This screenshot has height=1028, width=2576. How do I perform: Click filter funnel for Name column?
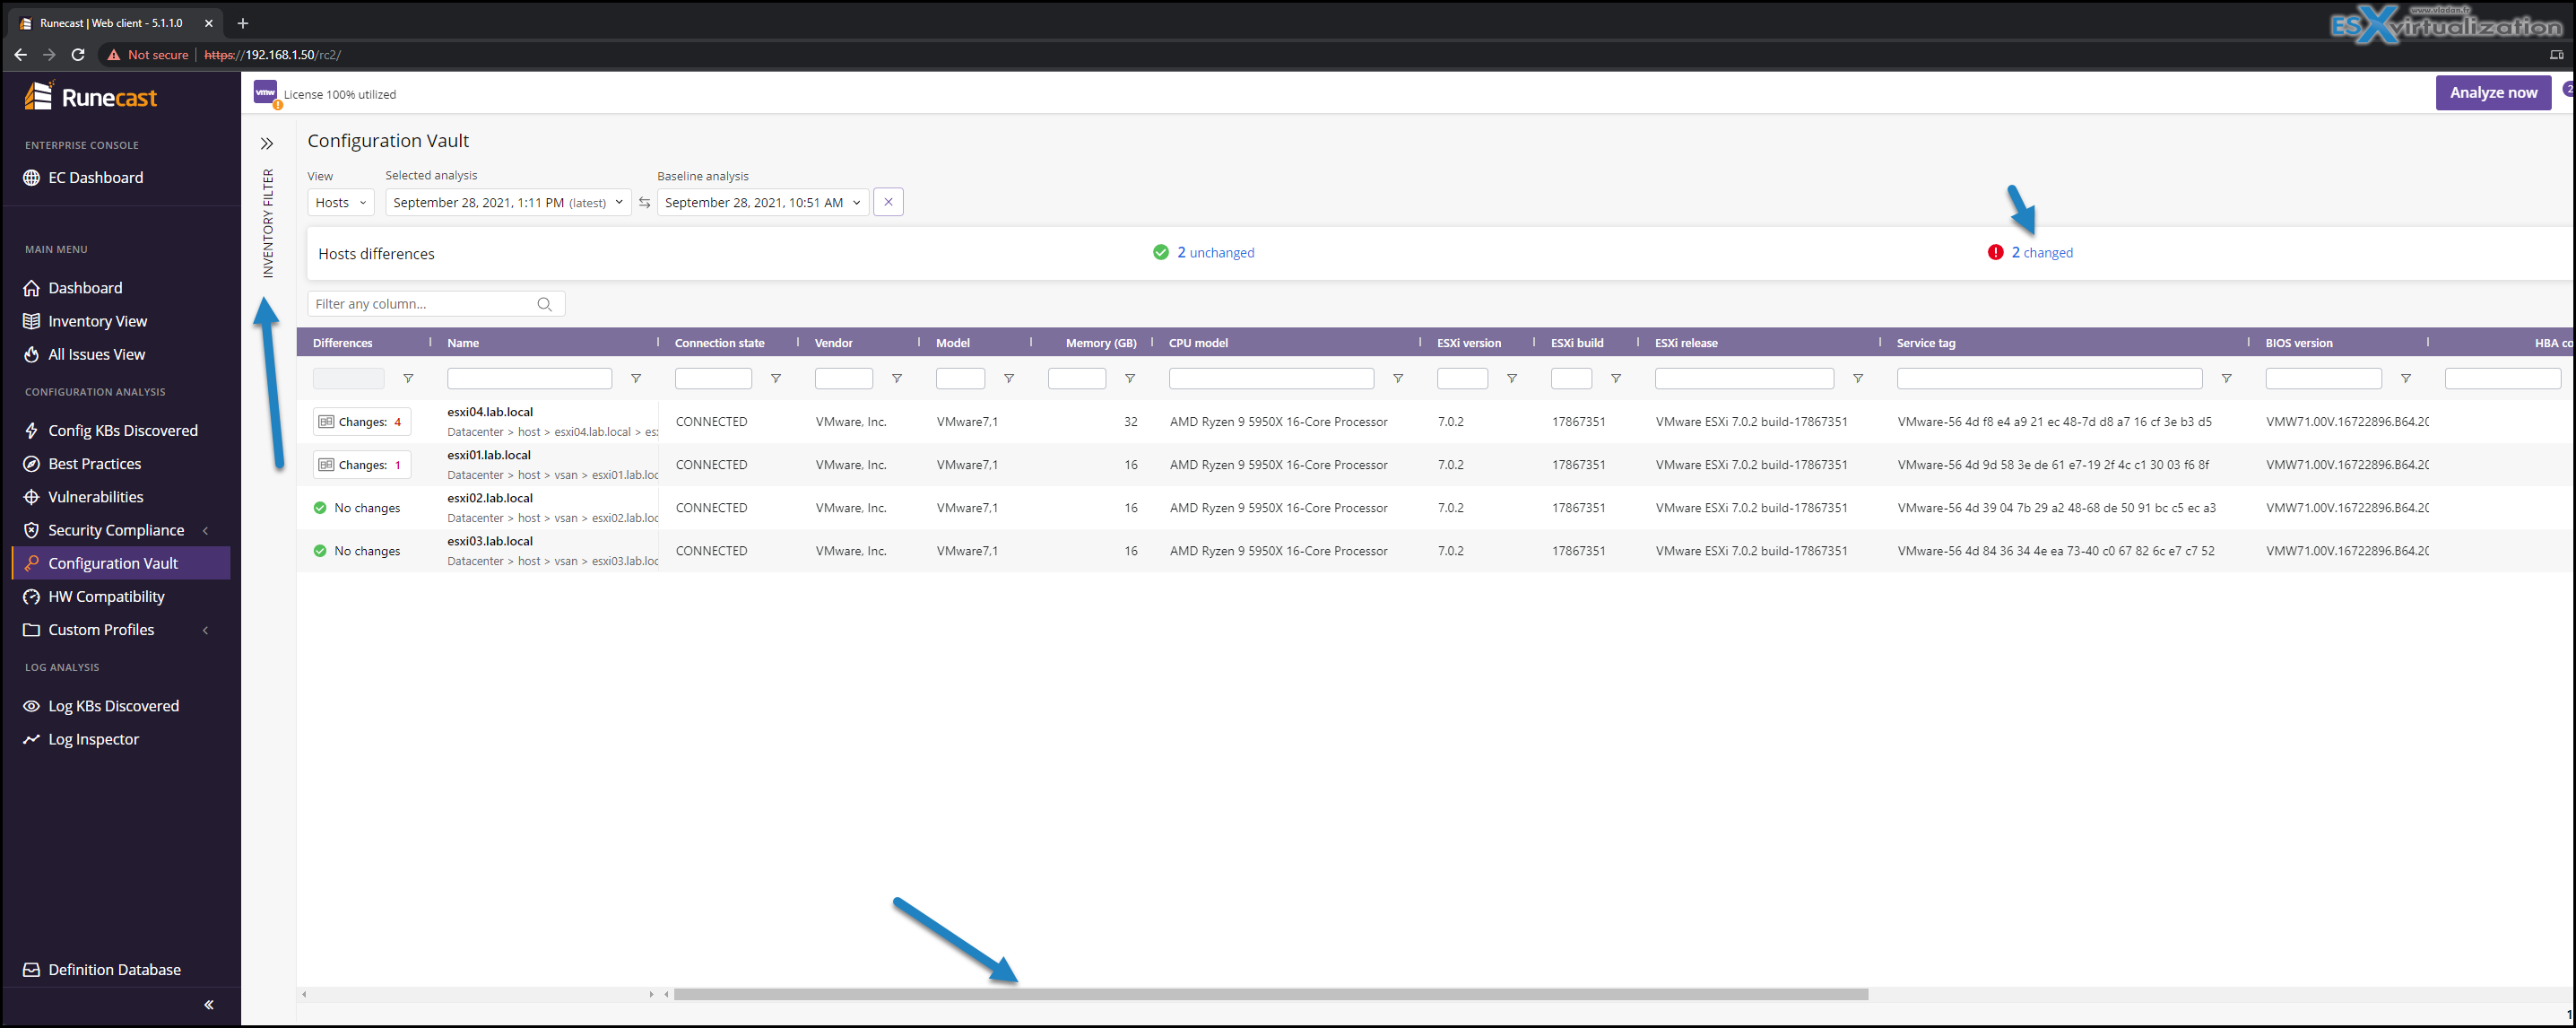[x=636, y=379]
